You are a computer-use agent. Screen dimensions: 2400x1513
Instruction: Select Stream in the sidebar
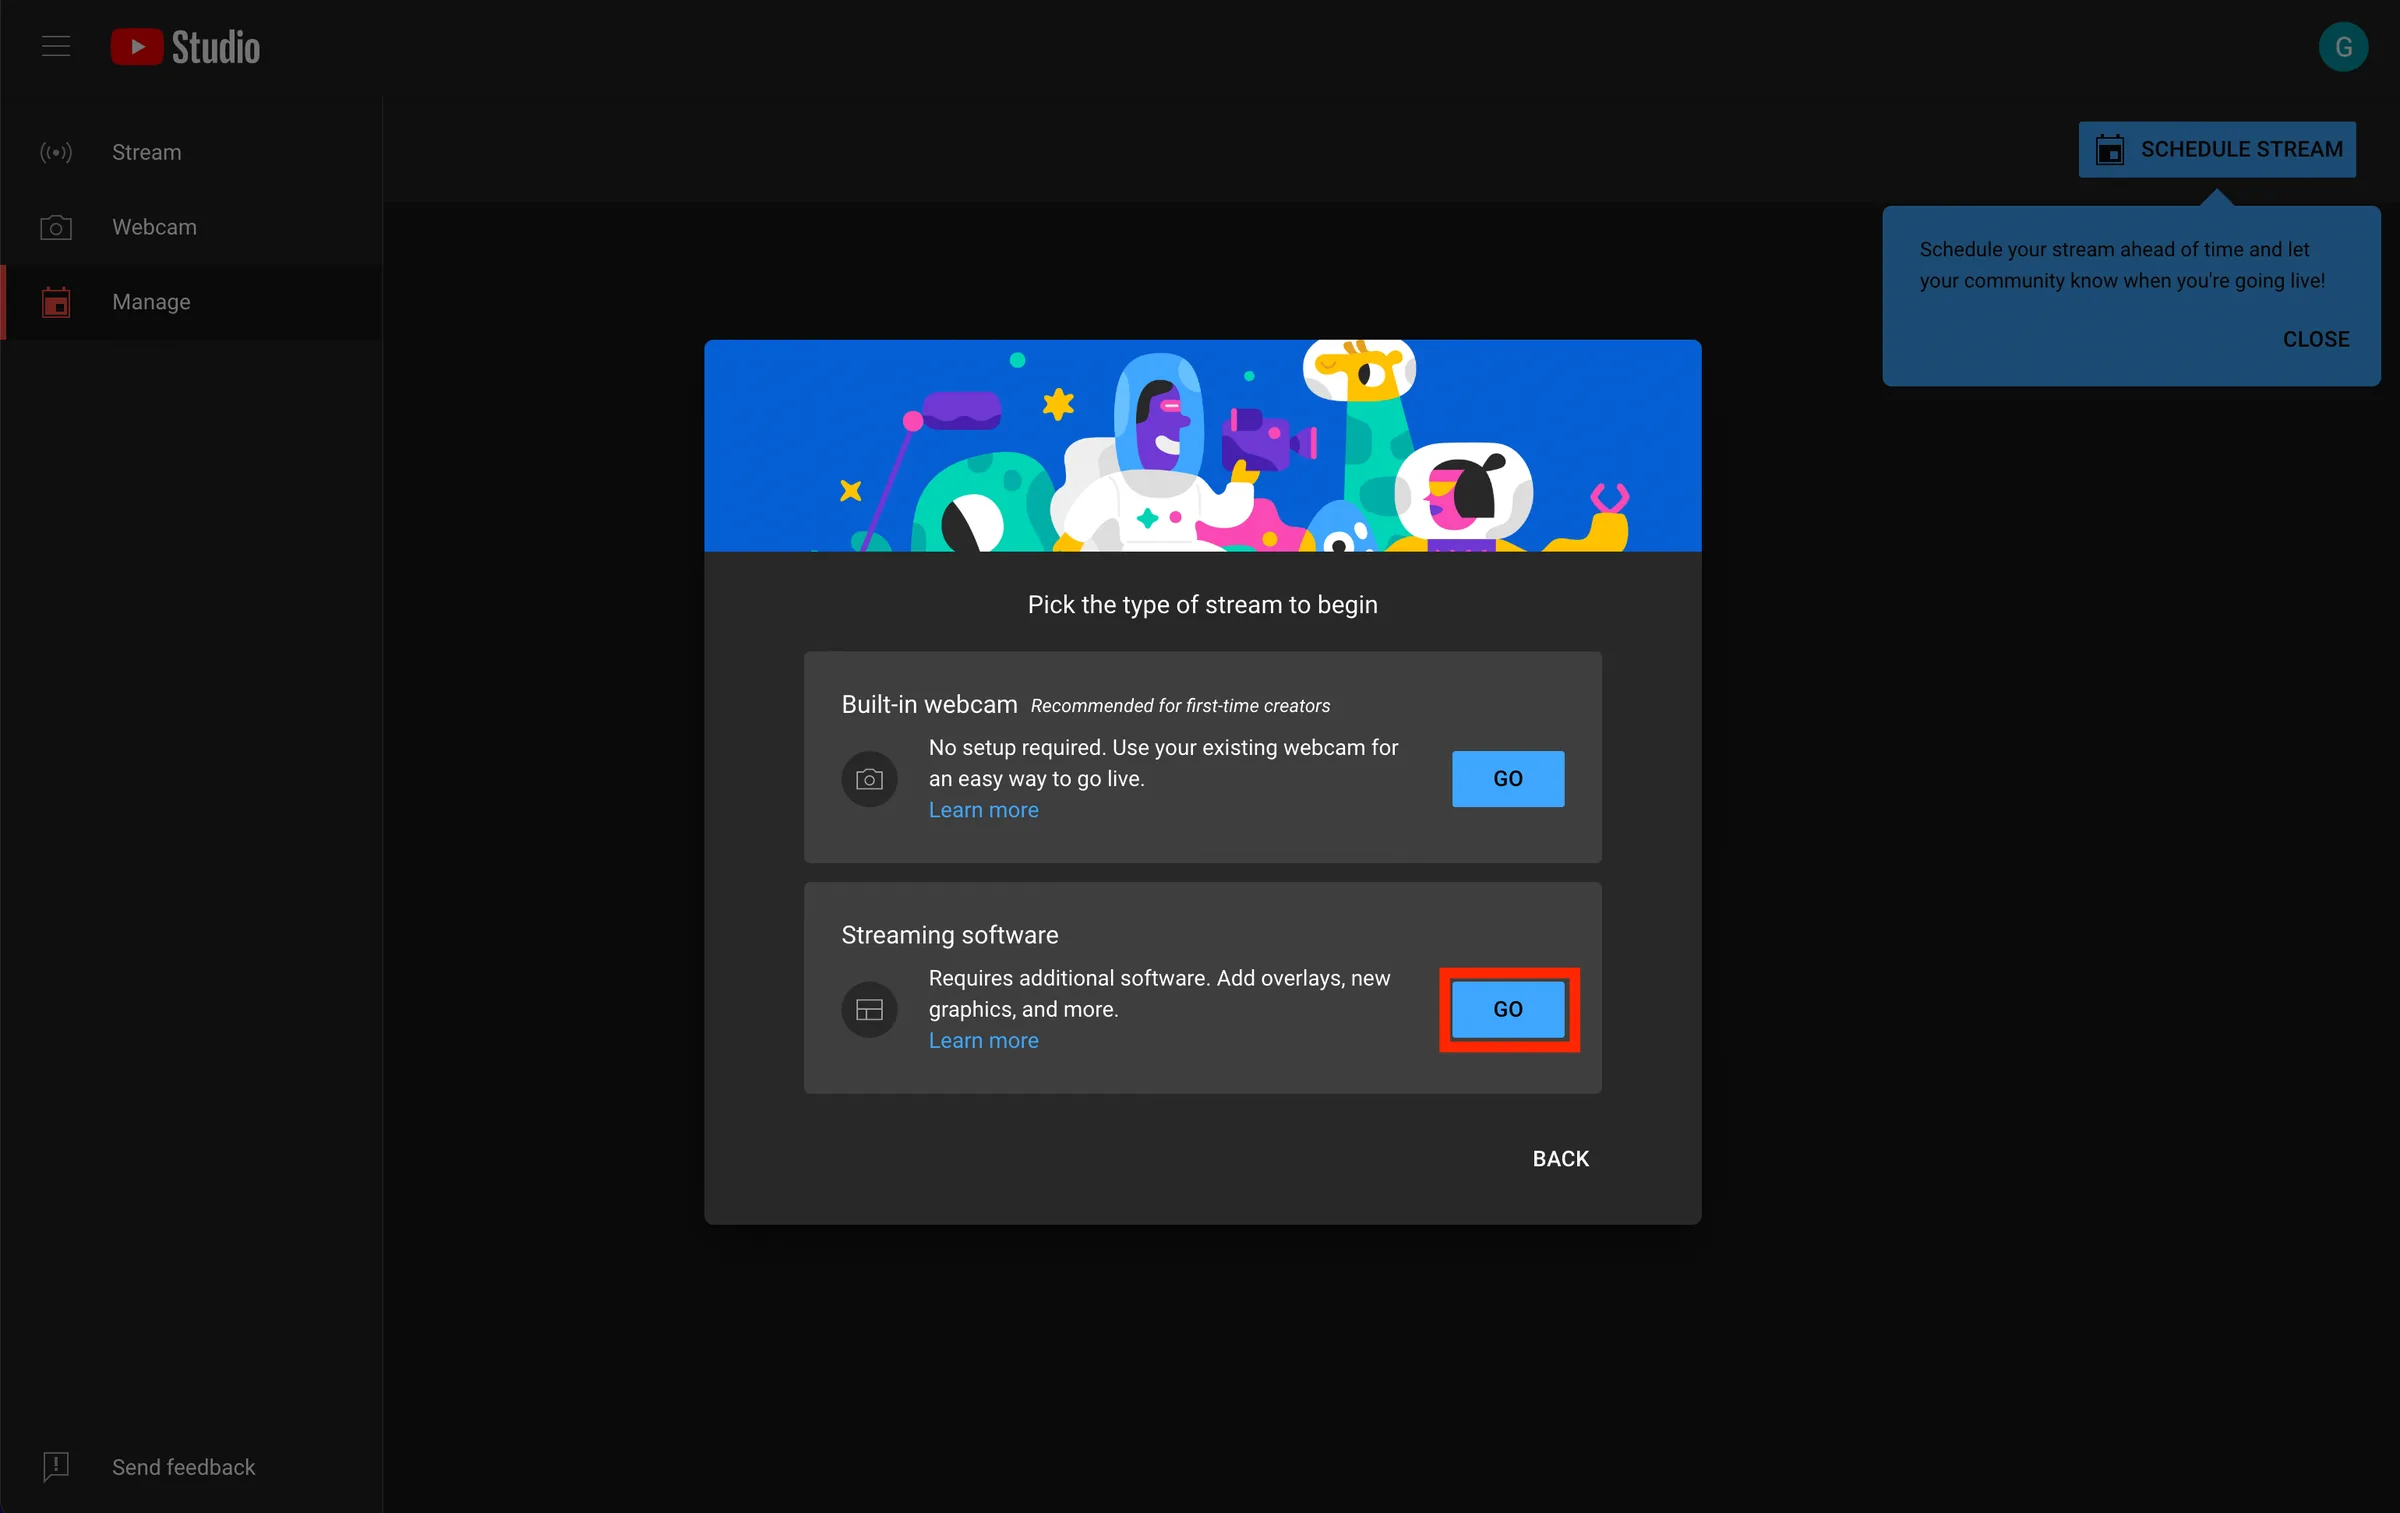coord(191,152)
